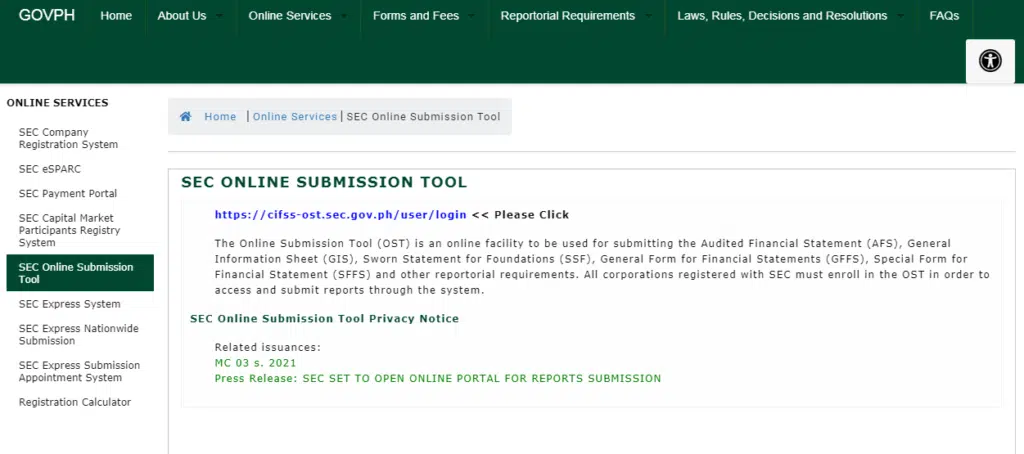Viewport: 1024px width, 454px height.
Task: Open SEC Online Submission Tool Privacy Notice
Action: coord(325,319)
